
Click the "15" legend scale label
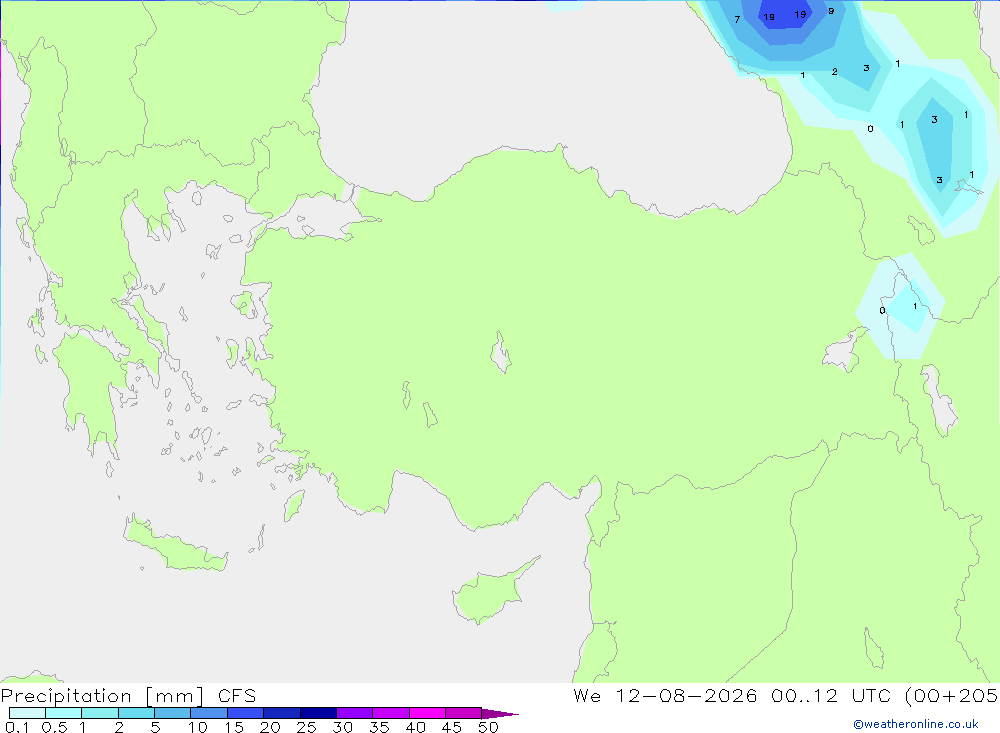[x=234, y=727]
